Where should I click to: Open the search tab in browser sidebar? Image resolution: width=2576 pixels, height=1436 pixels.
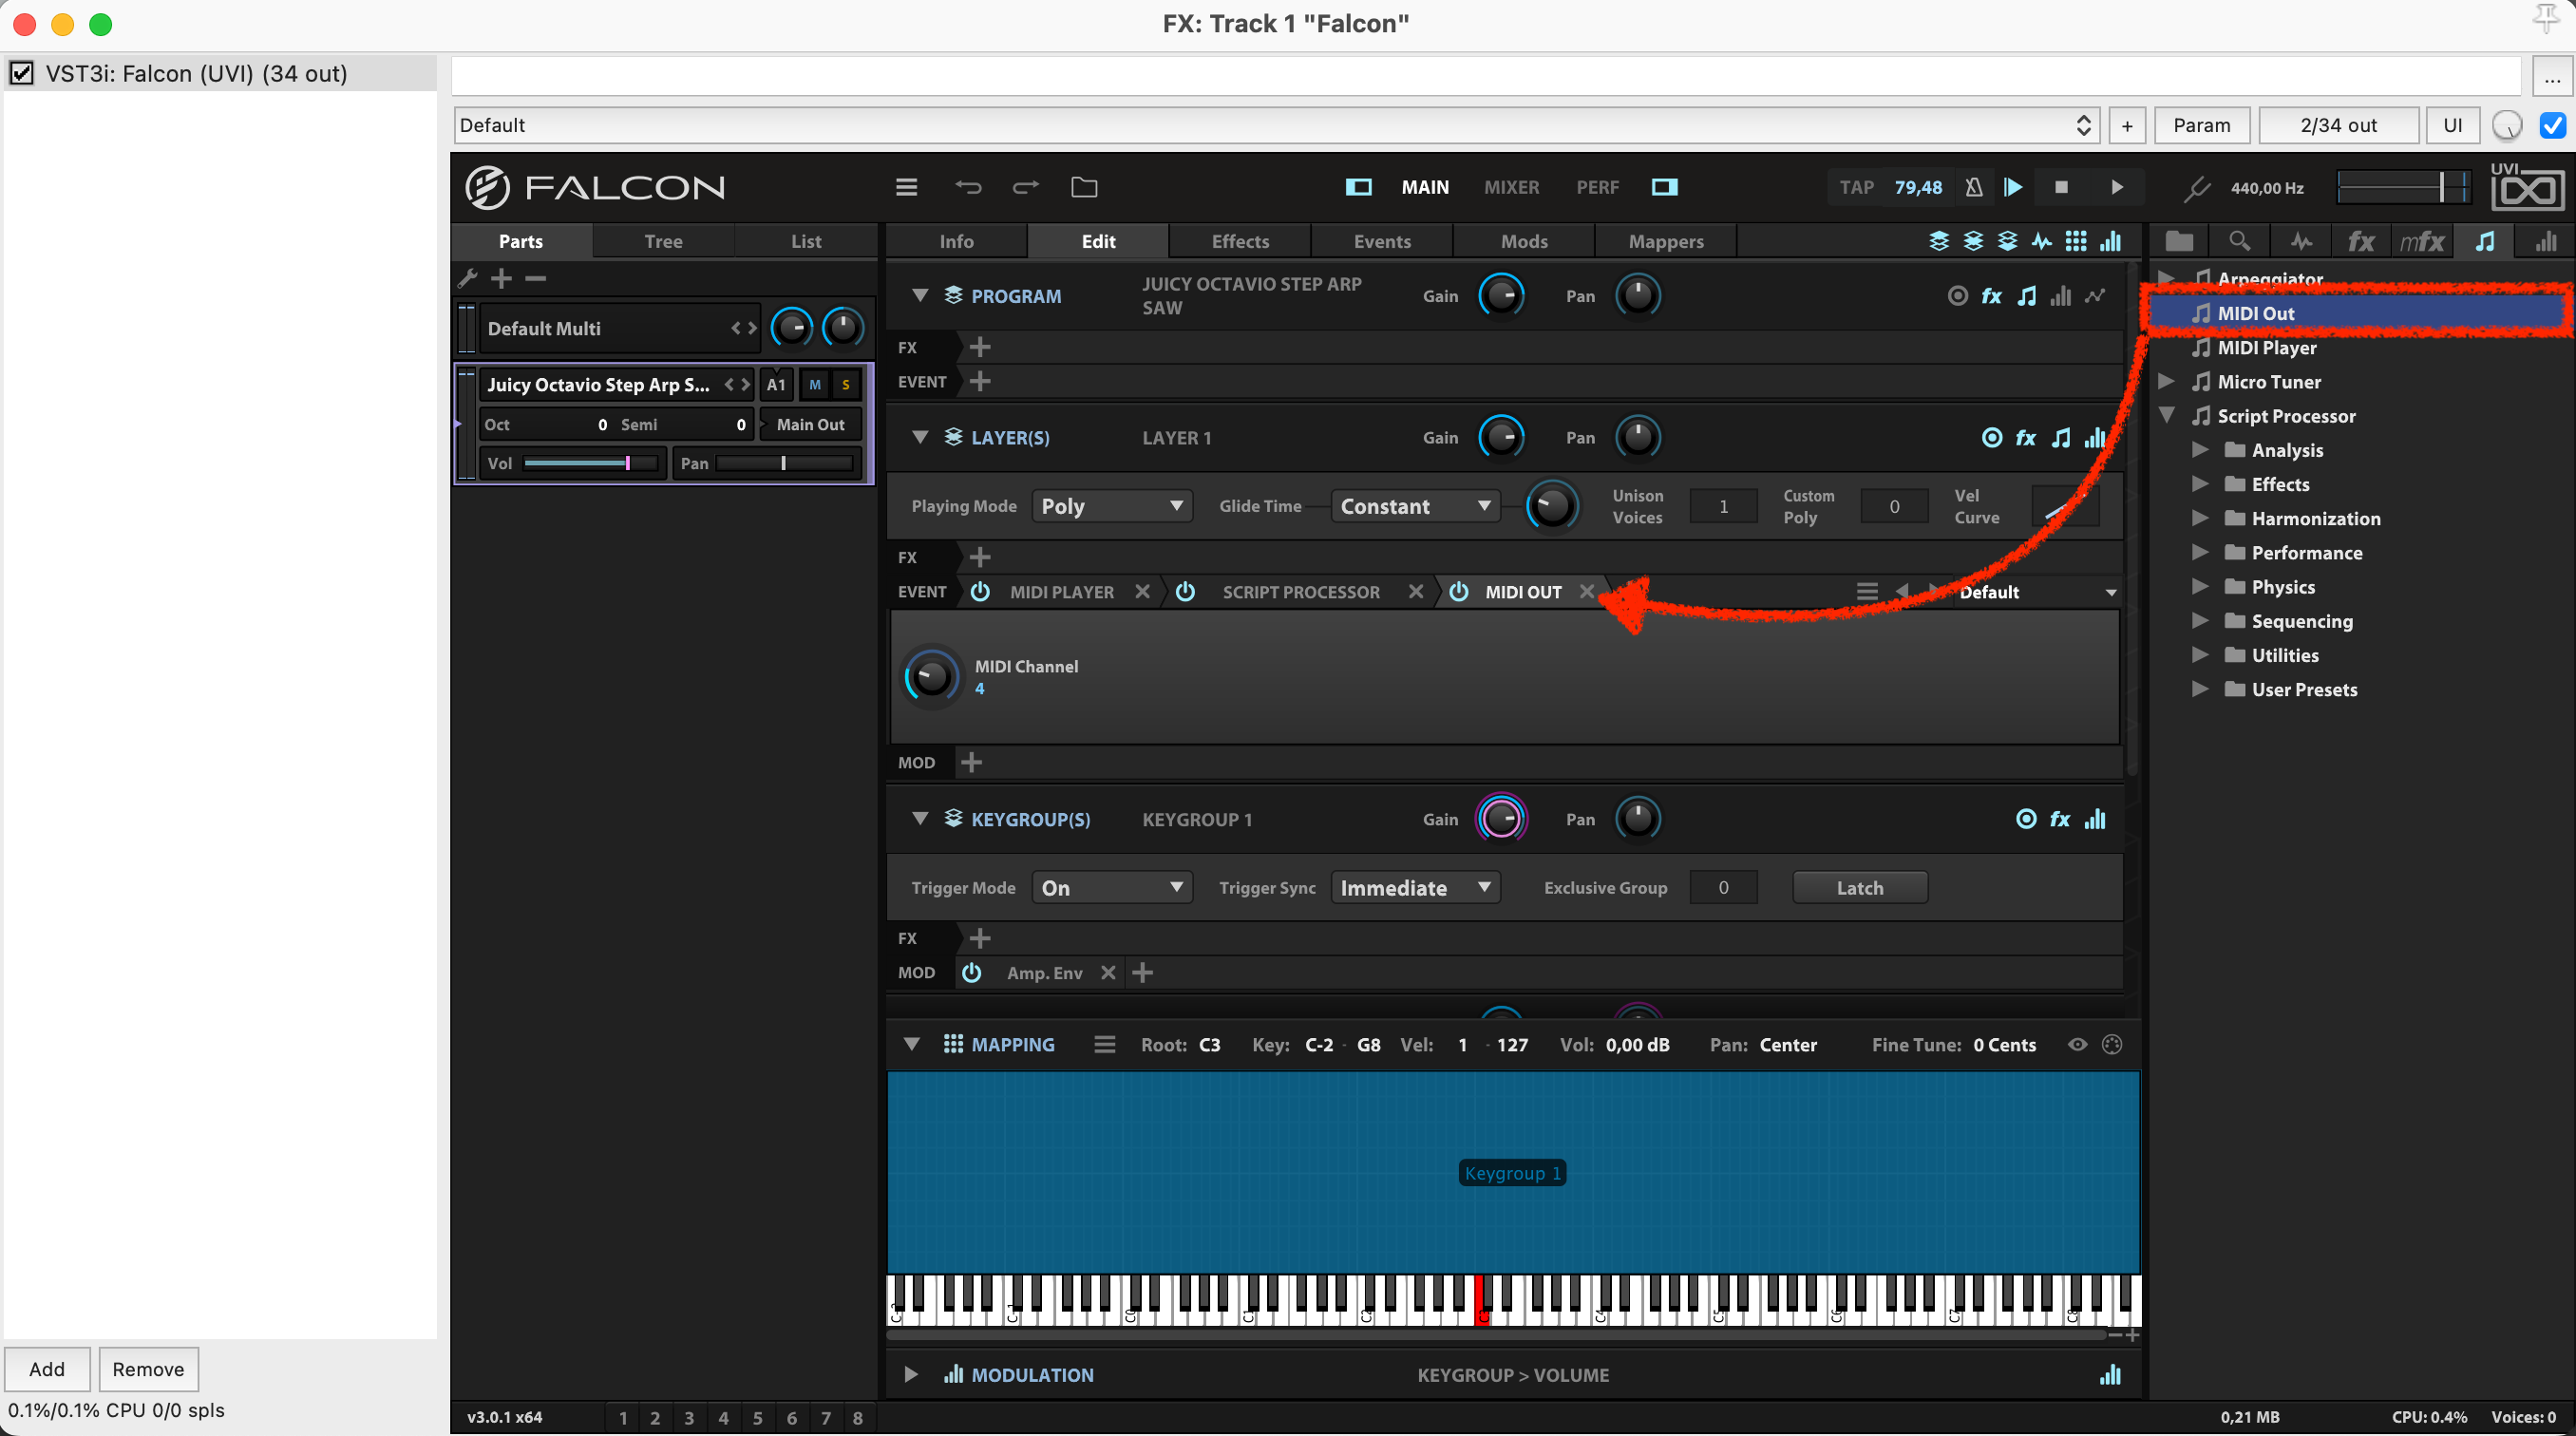point(2240,241)
